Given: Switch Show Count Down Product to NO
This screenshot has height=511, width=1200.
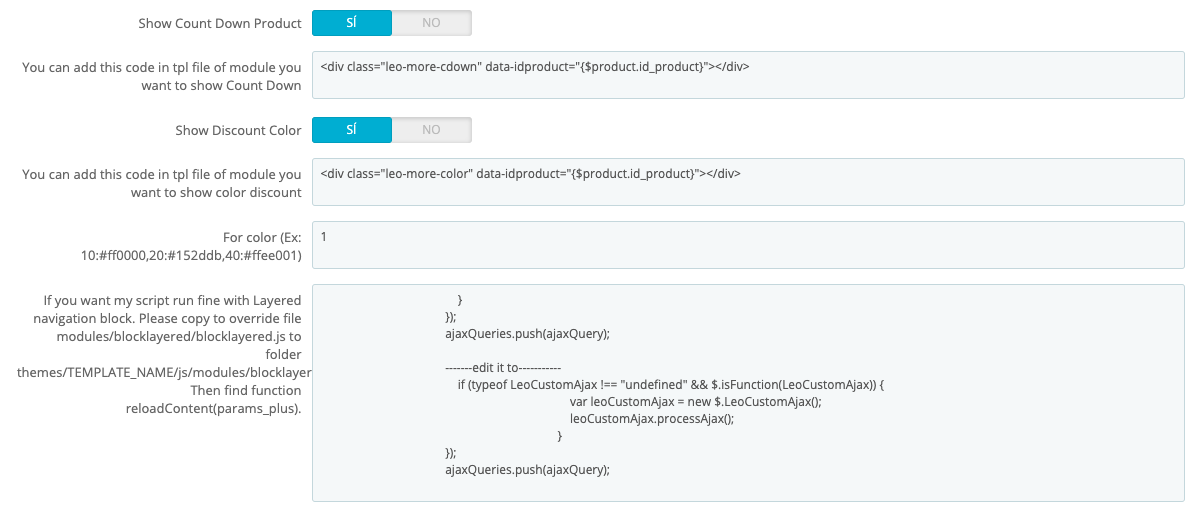Looking at the screenshot, I should pos(431,23).
